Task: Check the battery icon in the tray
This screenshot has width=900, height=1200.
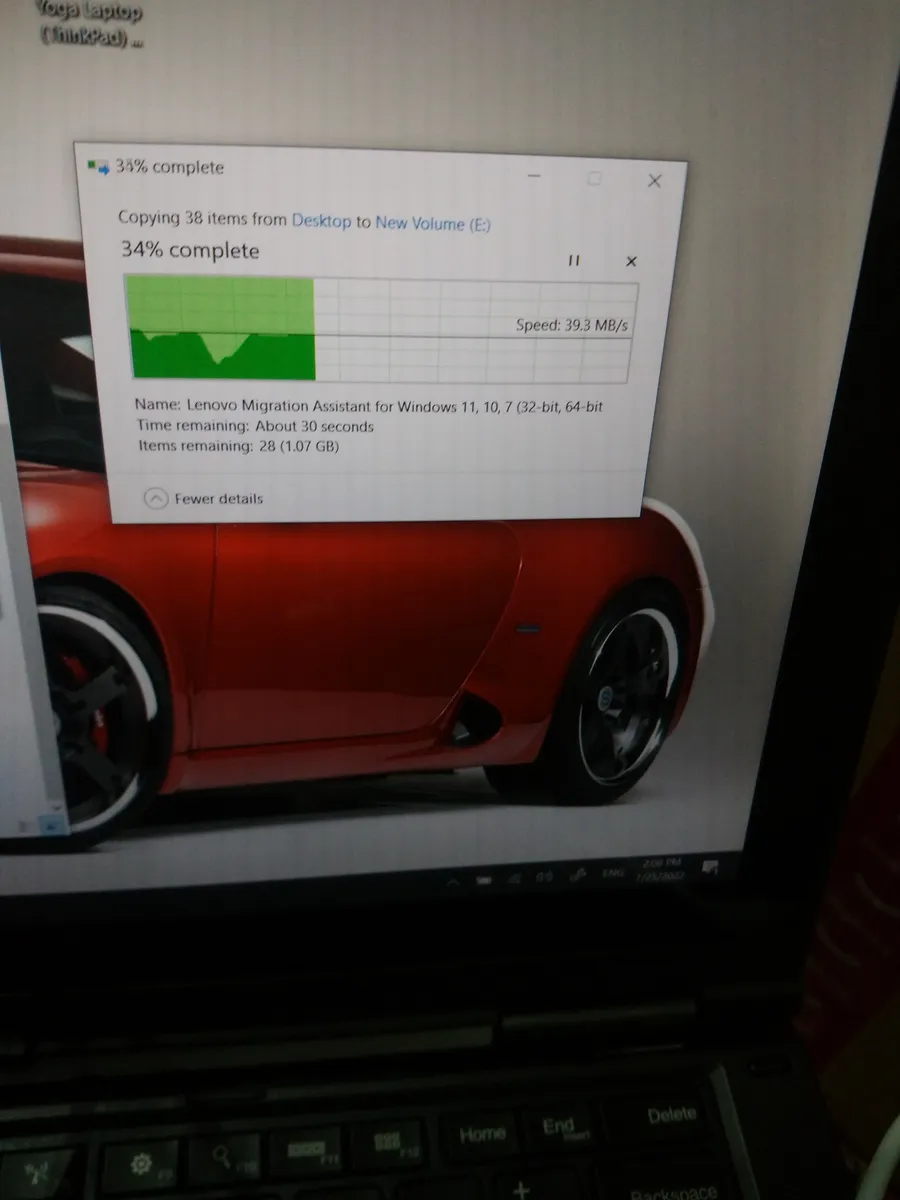Action: 483,880
